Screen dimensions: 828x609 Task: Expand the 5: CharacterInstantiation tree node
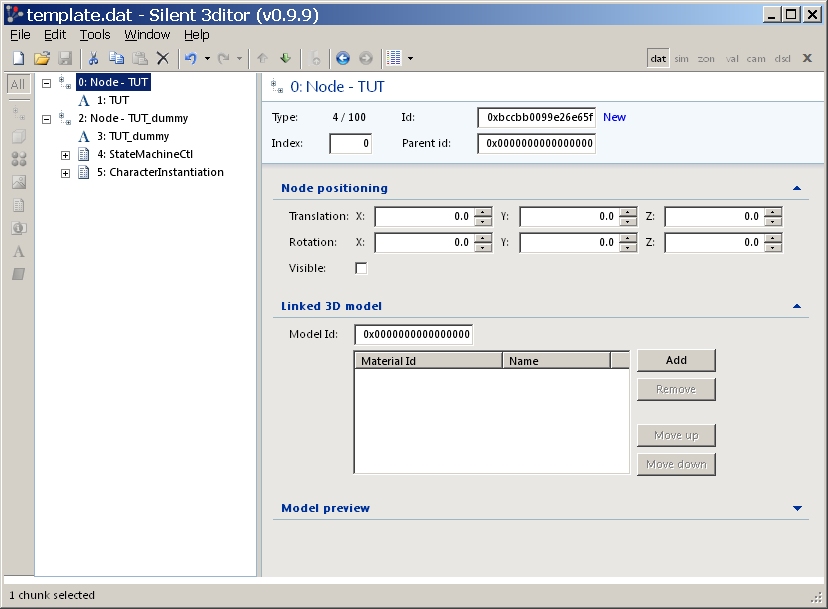(65, 173)
